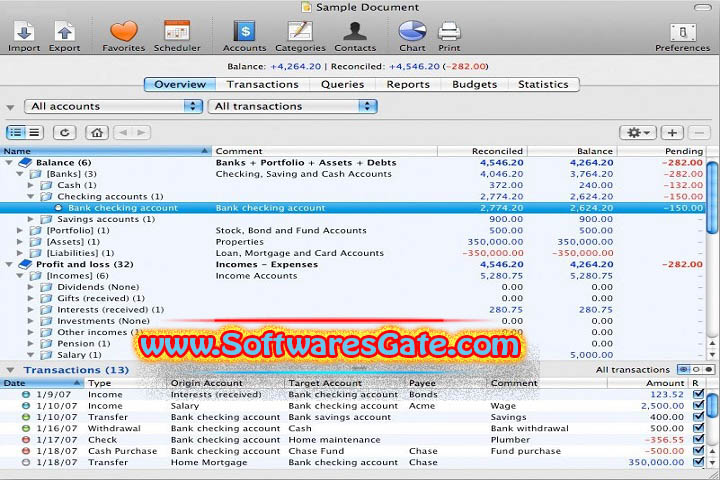This screenshot has height=480, width=720.
Task: Select last All transactions filter segment
Action: point(709,370)
